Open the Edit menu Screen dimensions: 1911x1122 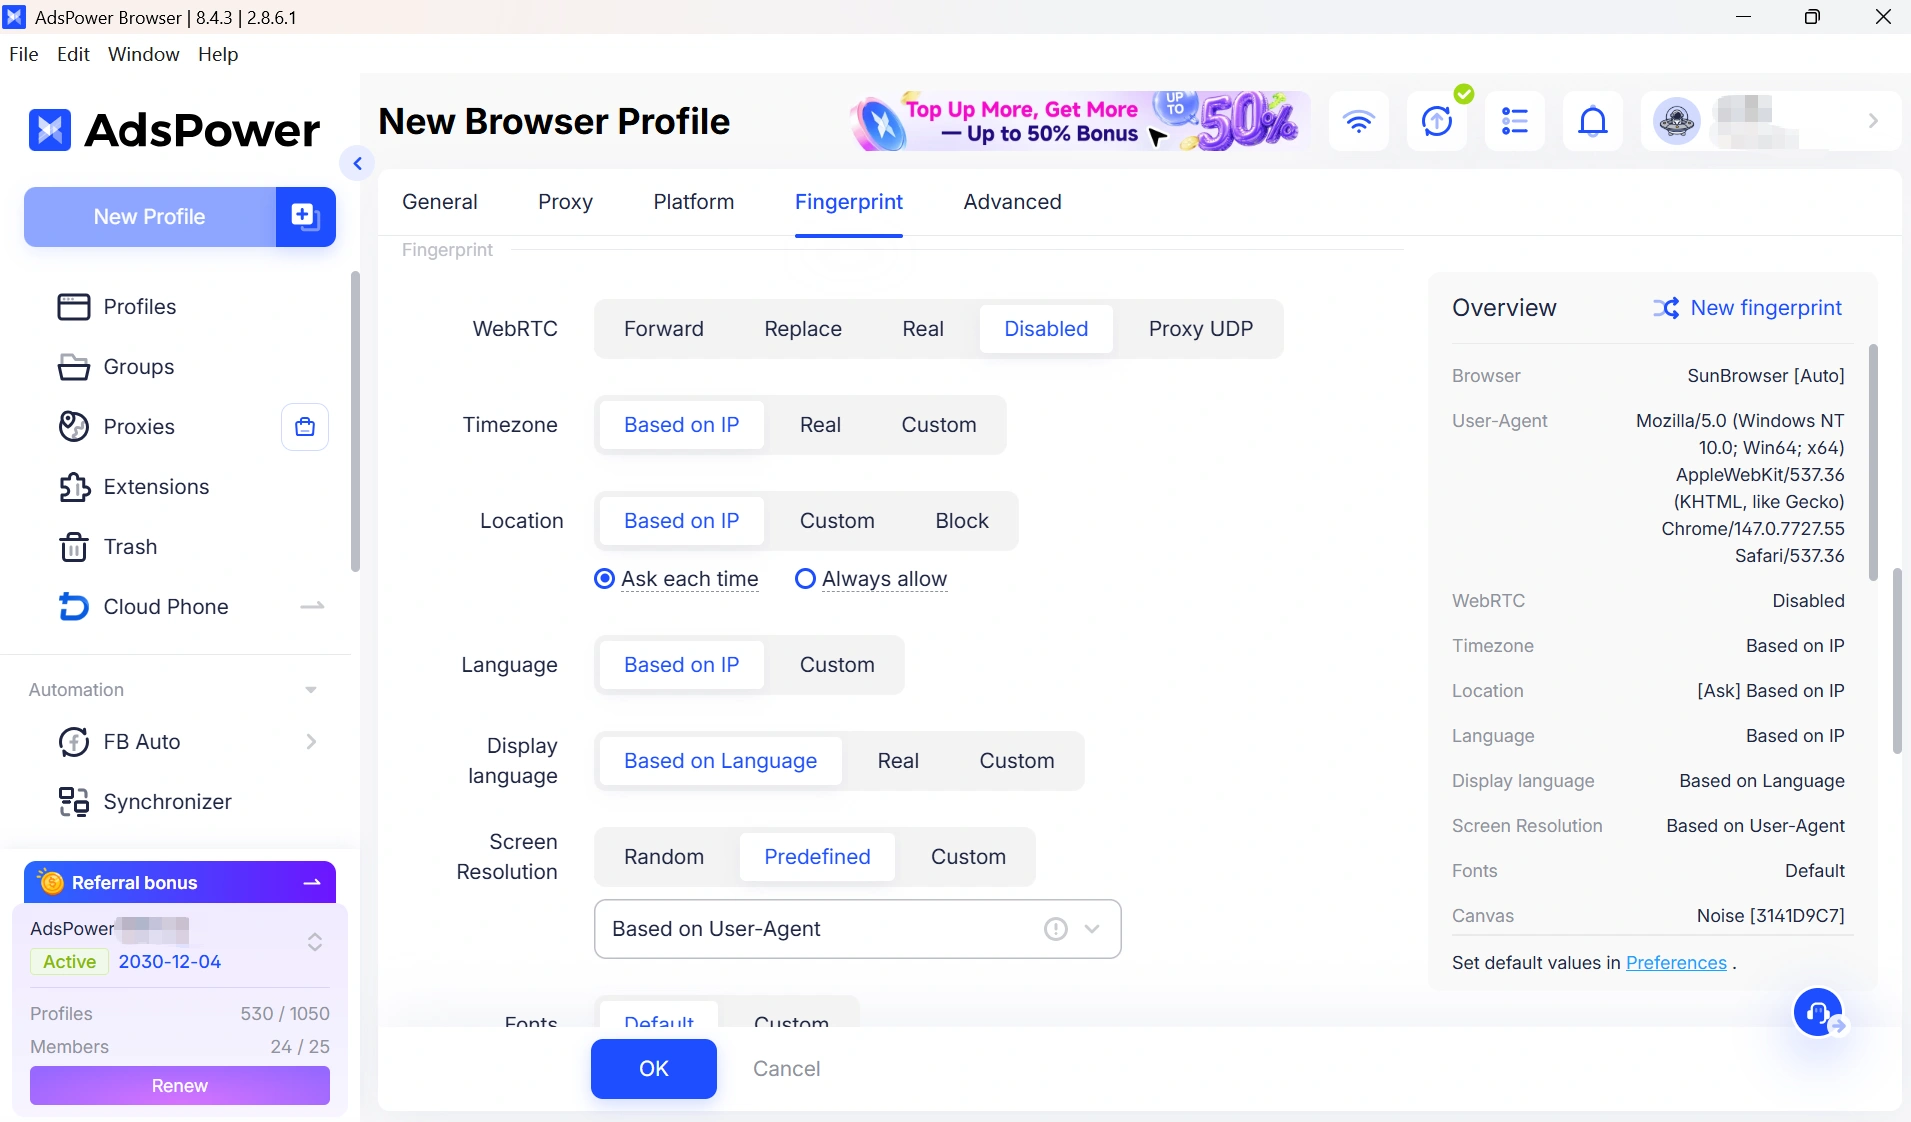coord(74,54)
